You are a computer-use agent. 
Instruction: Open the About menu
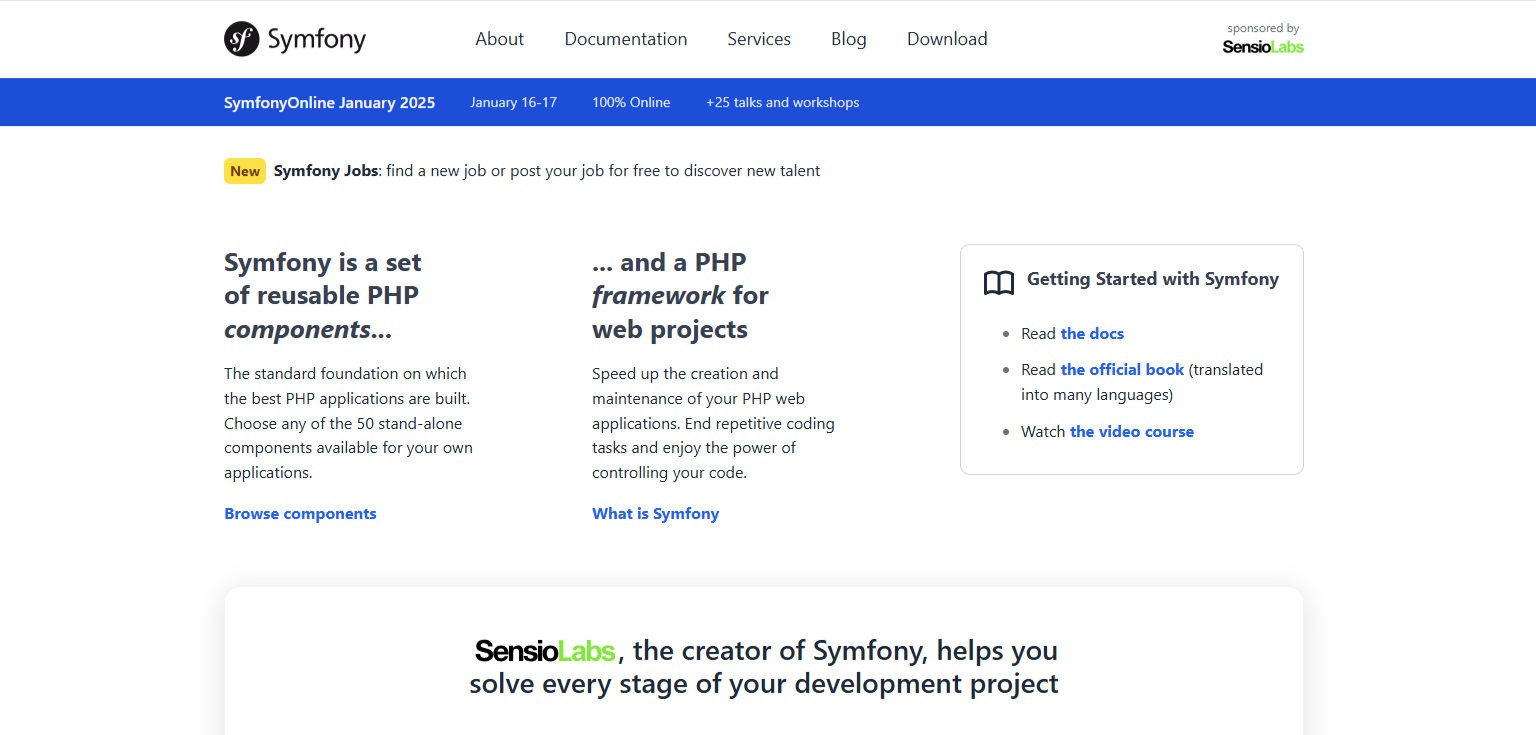click(499, 39)
